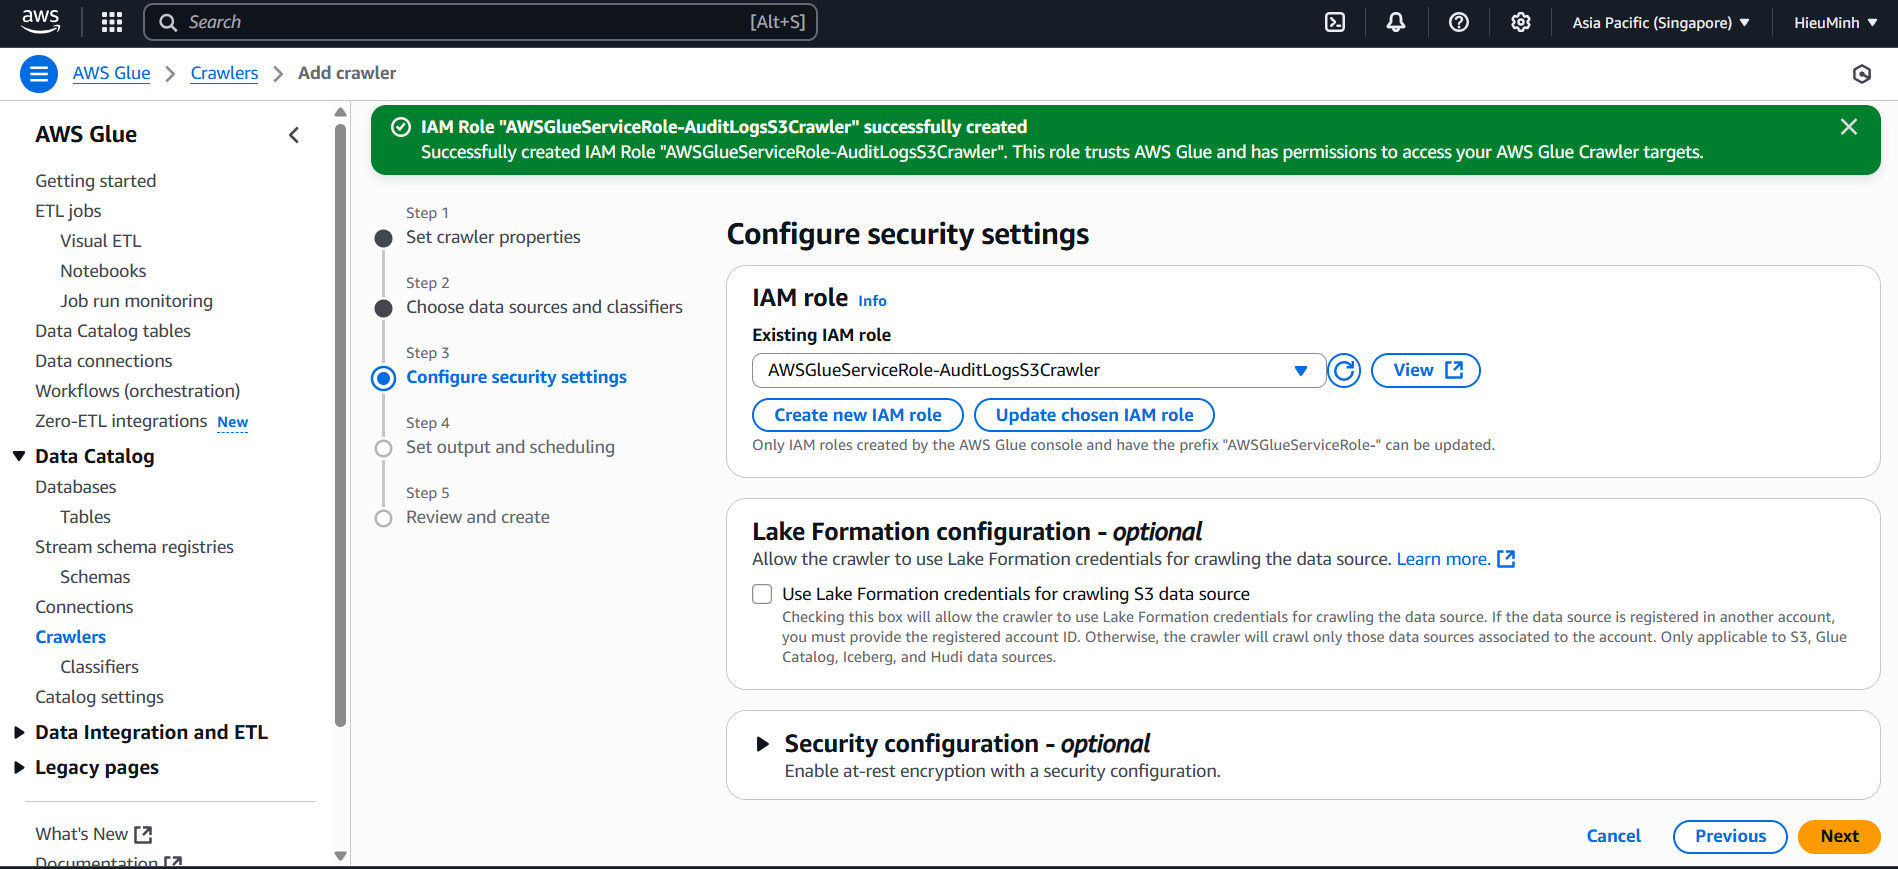Open the AWS home logo
The height and width of the screenshot is (869, 1898).
tap(41, 21)
